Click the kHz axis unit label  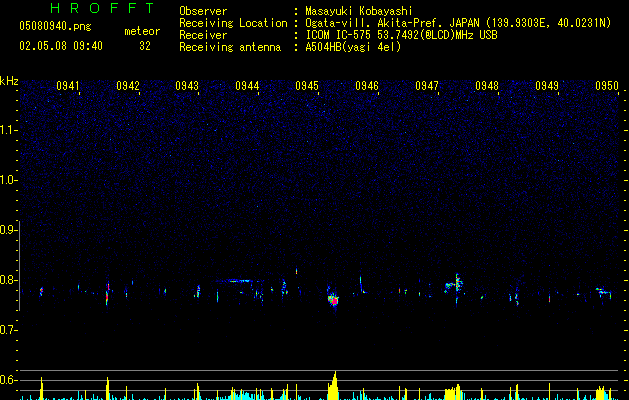pyautogui.click(x=9, y=81)
